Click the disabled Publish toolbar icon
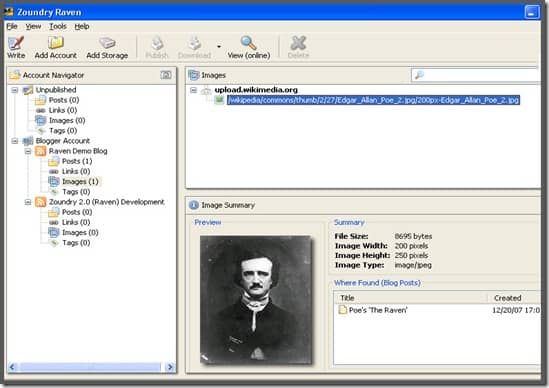549x388 pixels. coord(157,43)
